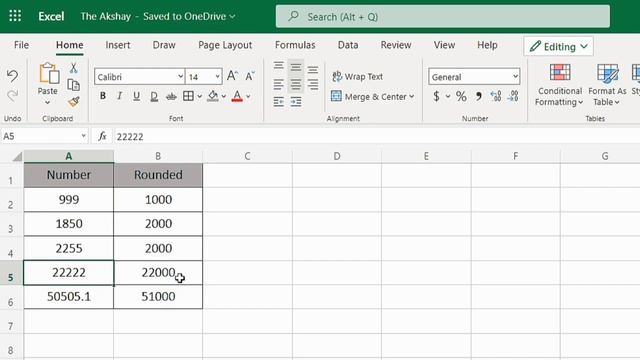The height and width of the screenshot is (360, 640).
Task: Click the Paste clipboard icon
Action: [x=49, y=74]
